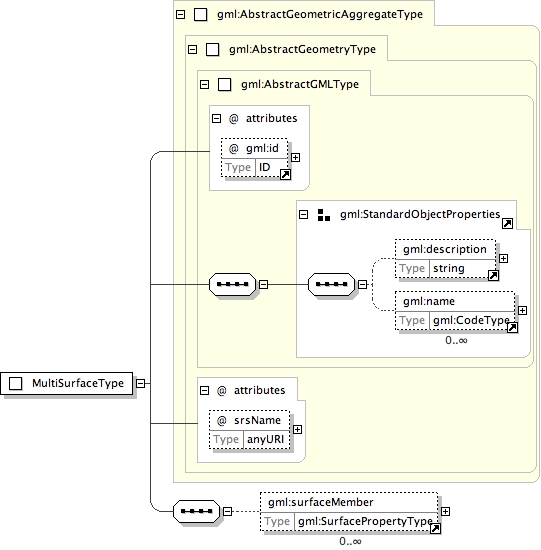Select the srsName attribute box
Image resolution: width=541 pixels, height=550 pixels.
tap(249, 430)
